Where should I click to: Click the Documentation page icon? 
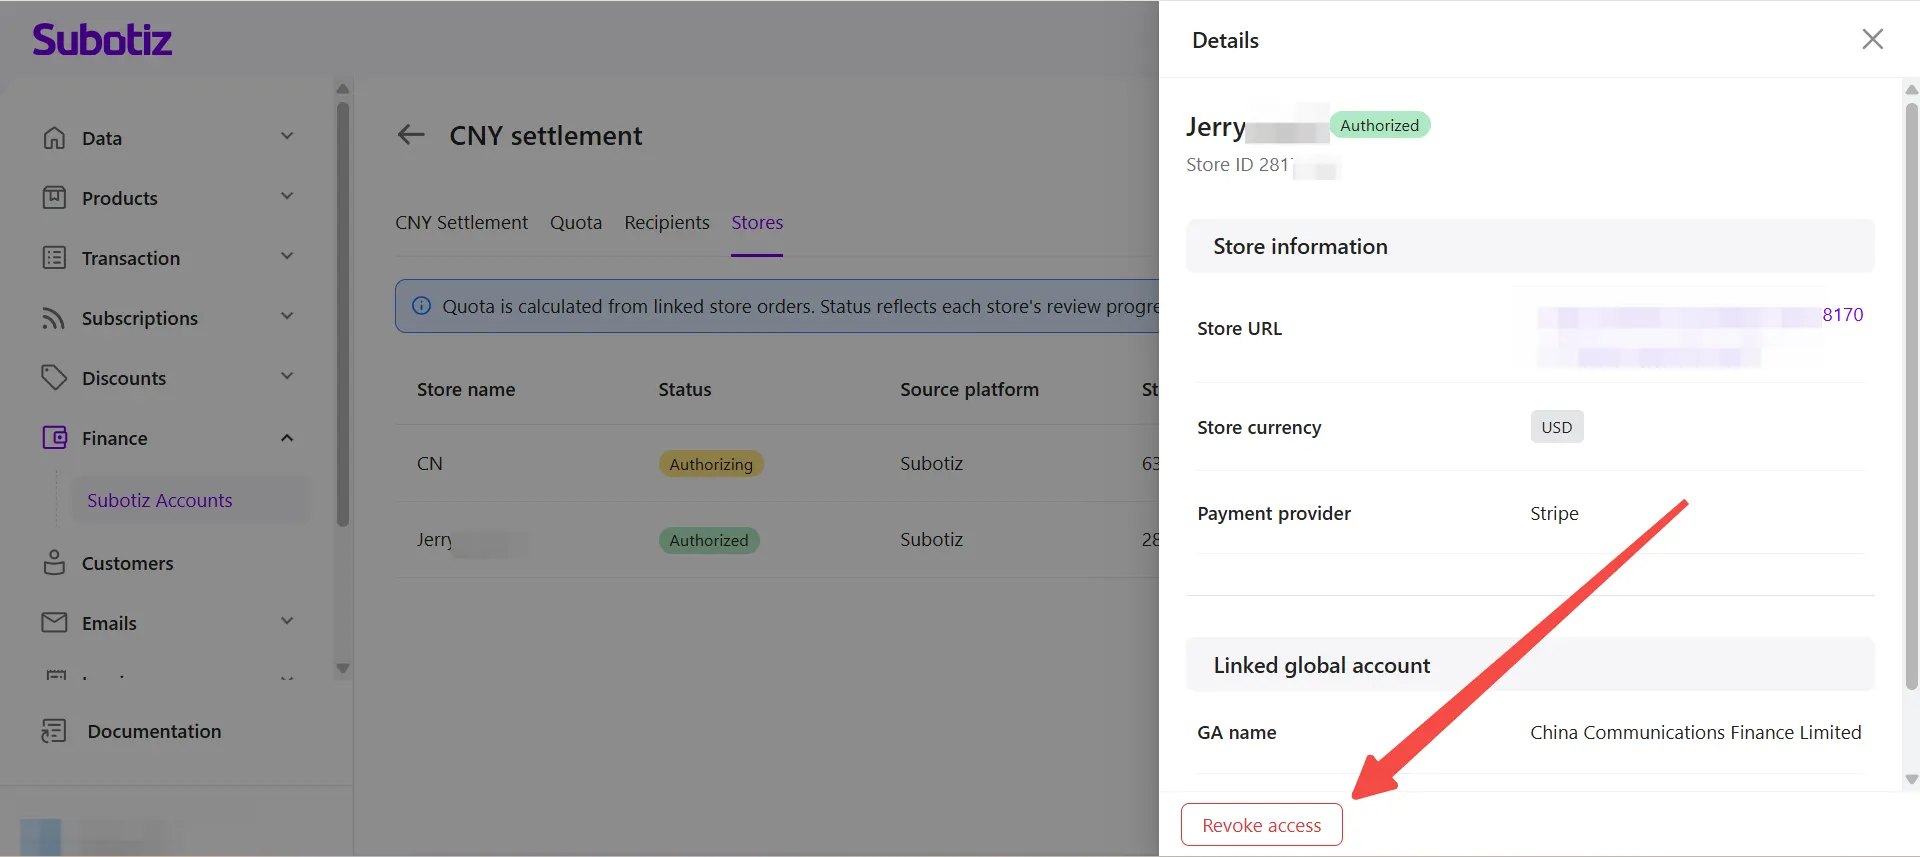(54, 731)
